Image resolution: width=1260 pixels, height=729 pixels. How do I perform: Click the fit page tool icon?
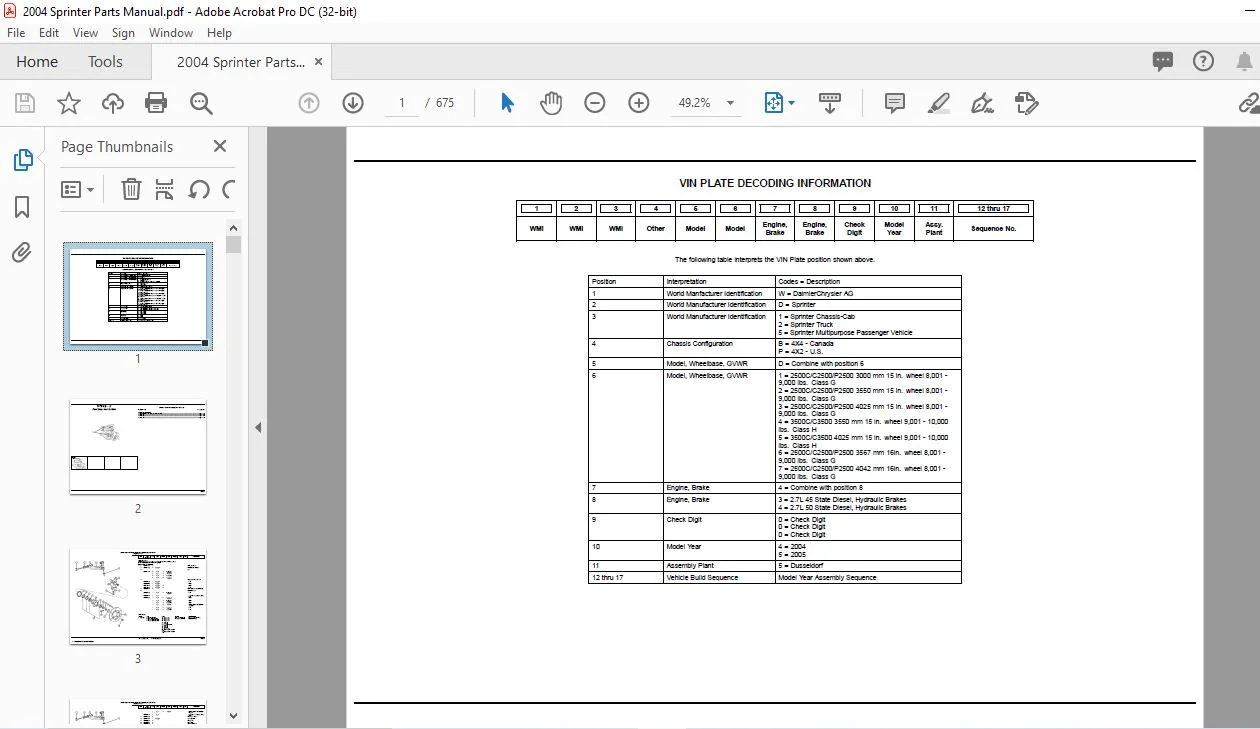(773, 103)
